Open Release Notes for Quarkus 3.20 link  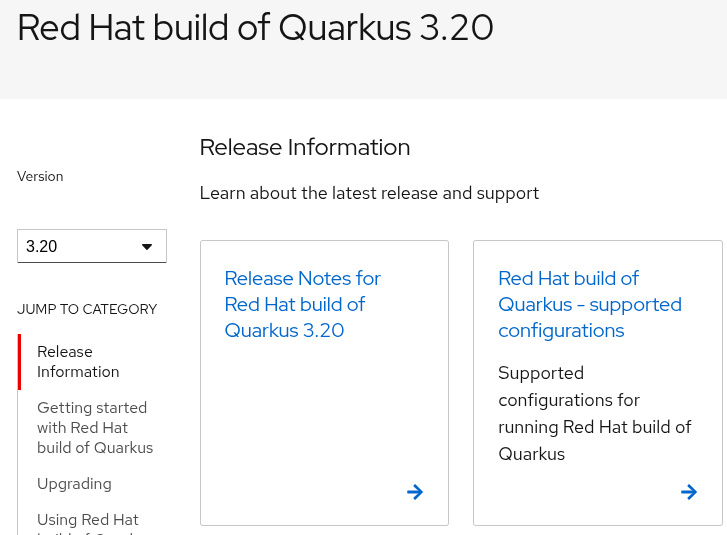click(x=302, y=304)
